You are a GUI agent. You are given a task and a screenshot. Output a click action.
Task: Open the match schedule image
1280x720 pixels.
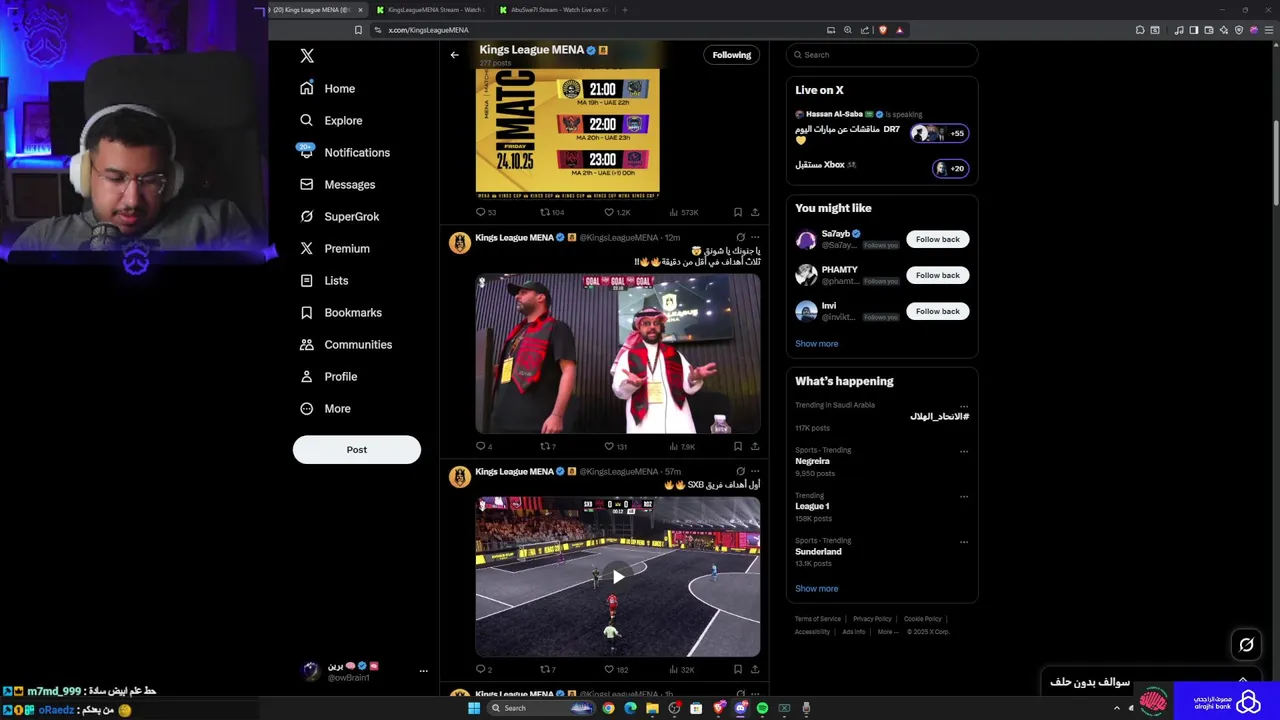pos(567,132)
